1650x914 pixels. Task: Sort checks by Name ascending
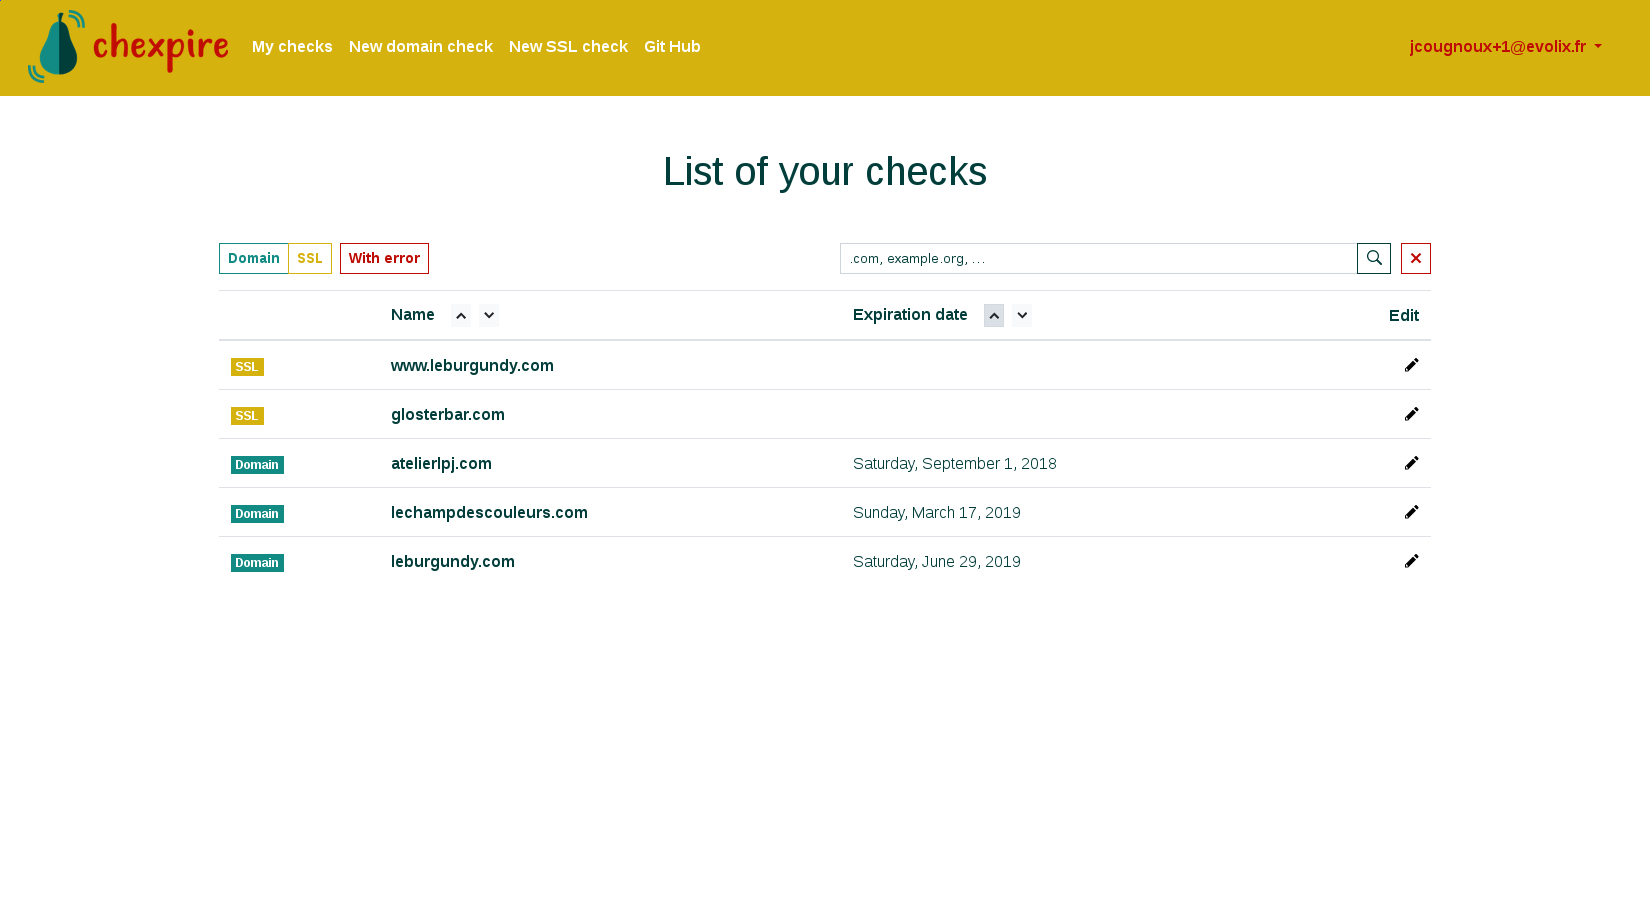point(460,315)
